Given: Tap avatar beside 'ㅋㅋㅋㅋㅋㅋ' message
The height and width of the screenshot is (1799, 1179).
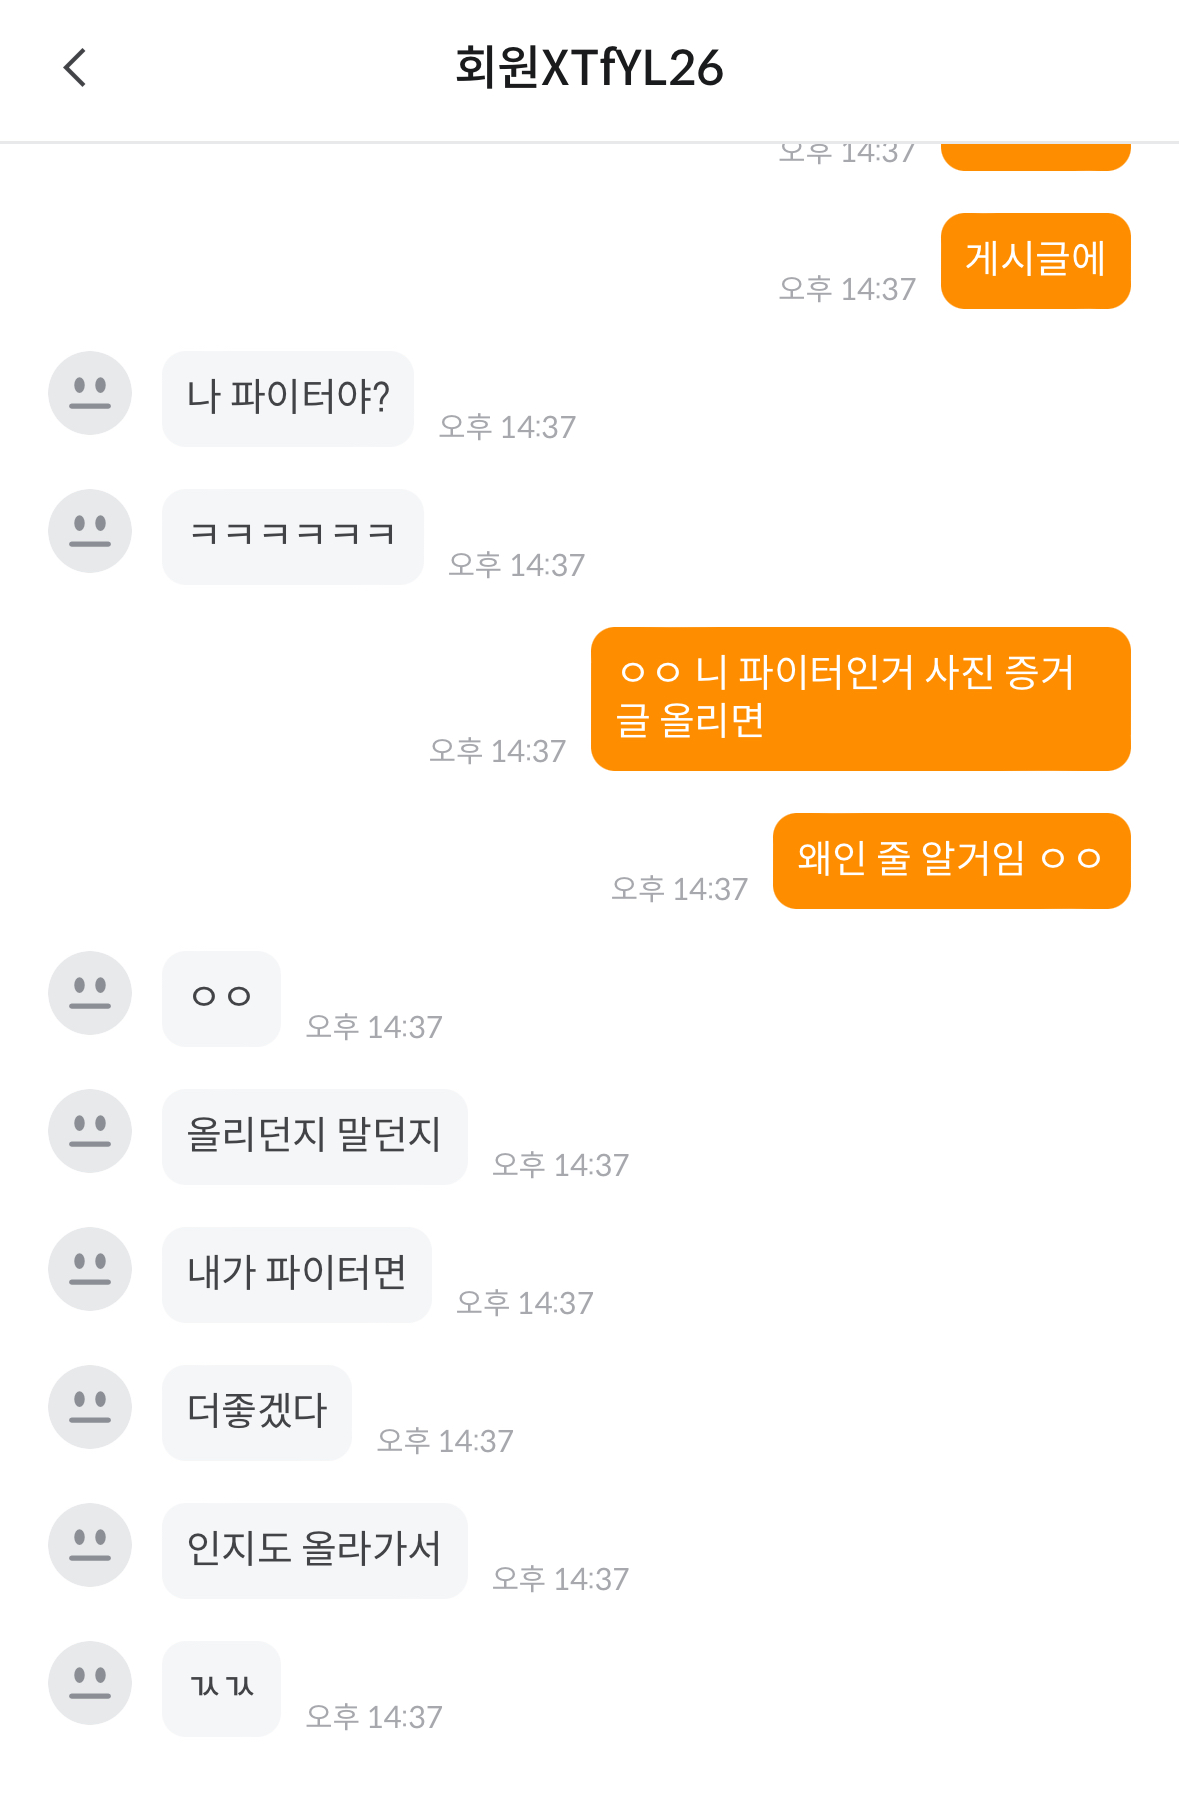Looking at the screenshot, I should (x=90, y=531).
